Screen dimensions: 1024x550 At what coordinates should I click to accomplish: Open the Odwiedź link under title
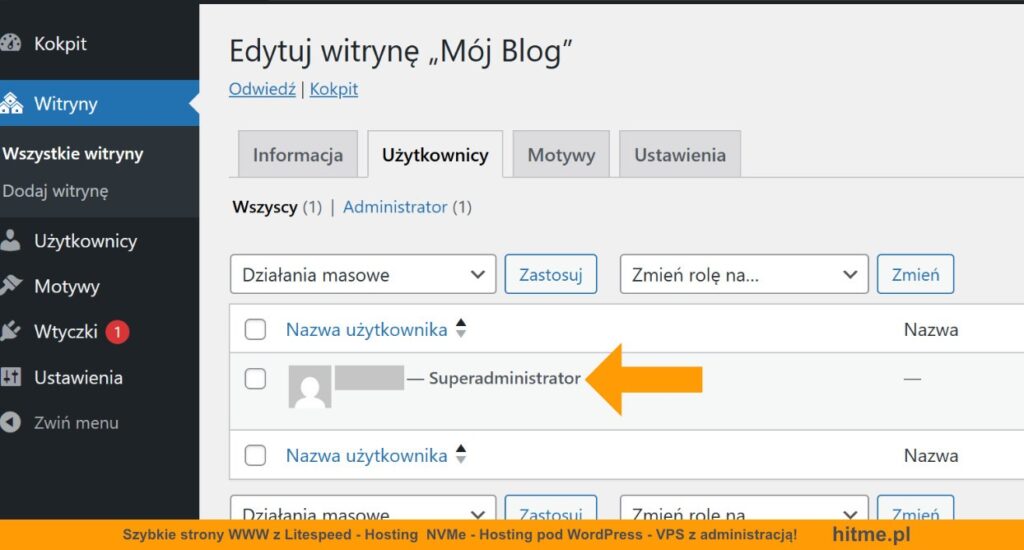click(x=262, y=89)
